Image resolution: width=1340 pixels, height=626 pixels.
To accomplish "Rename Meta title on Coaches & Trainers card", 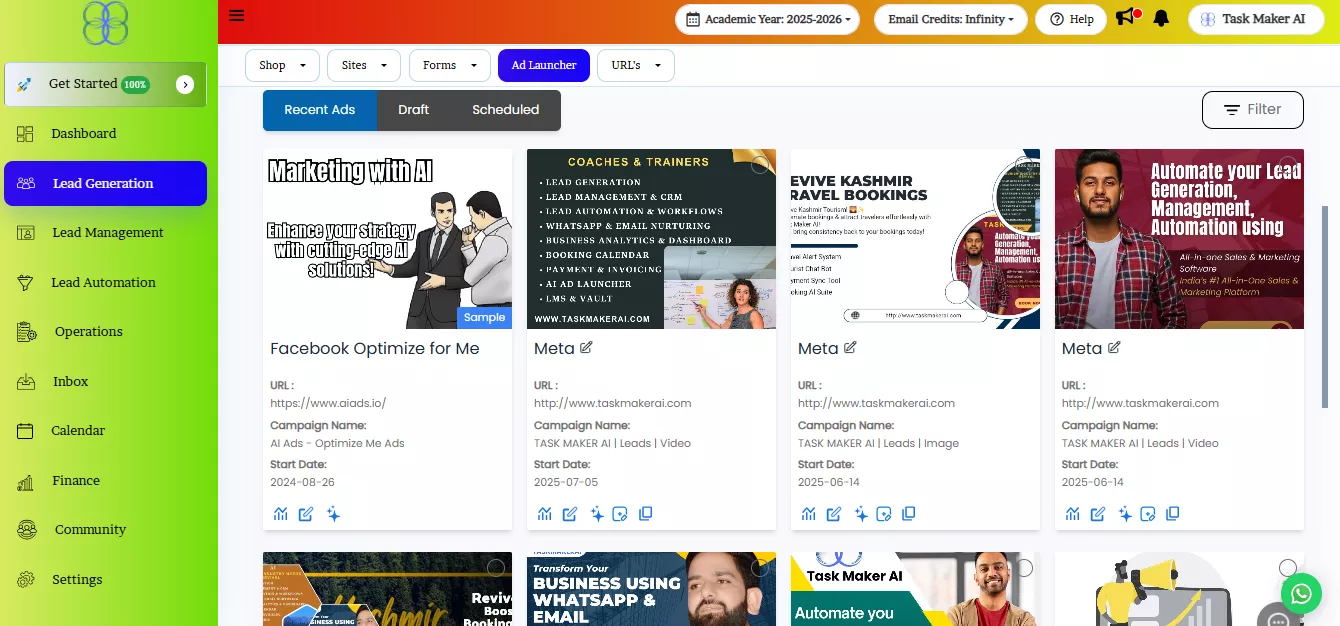I will (586, 348).
